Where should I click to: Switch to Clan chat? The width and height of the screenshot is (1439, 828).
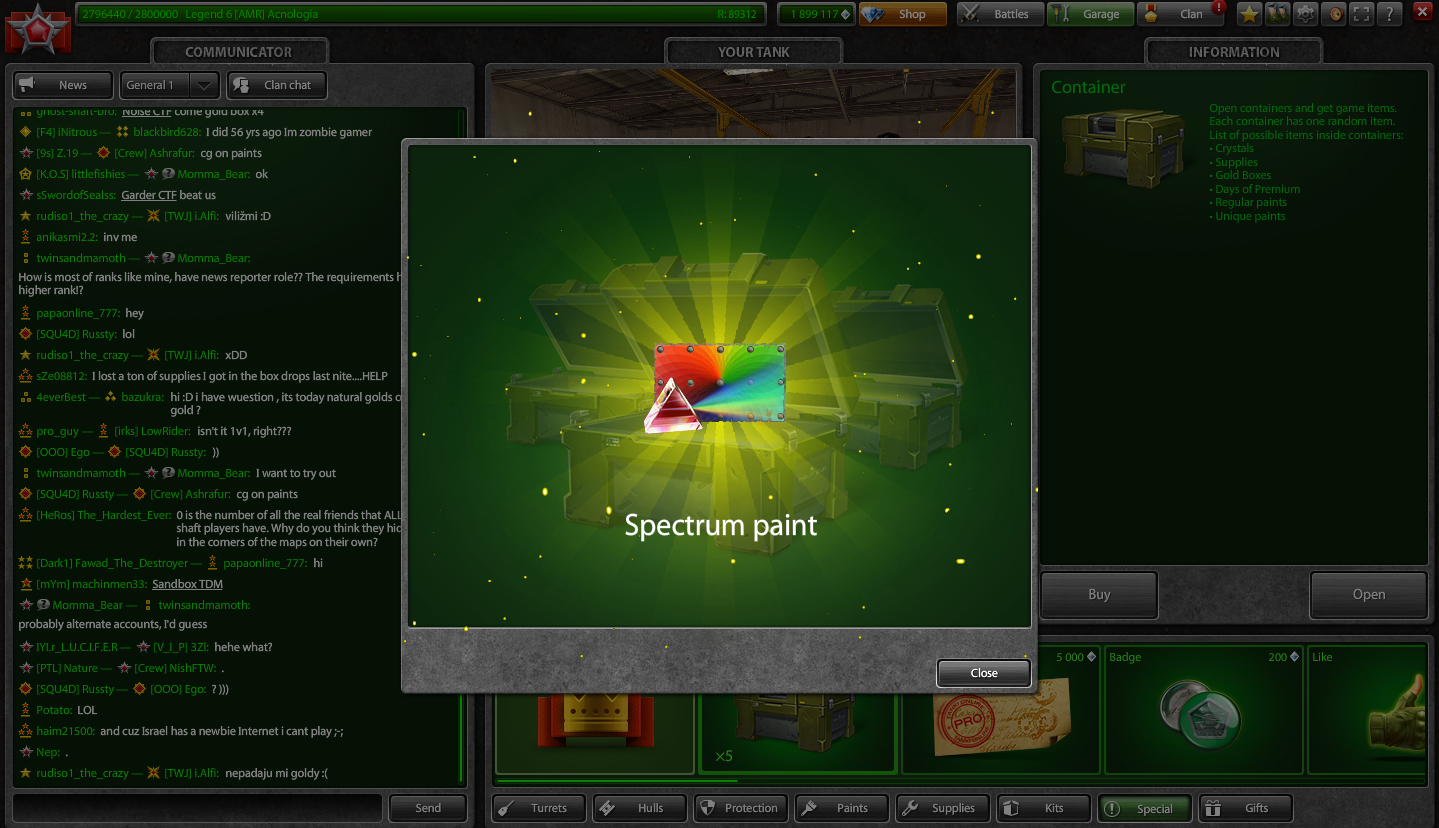277,85
